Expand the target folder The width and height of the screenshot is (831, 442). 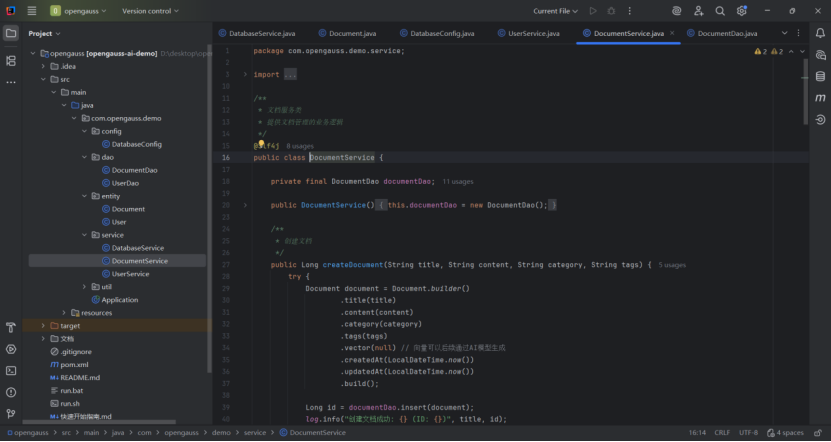[x=43, y=325]
